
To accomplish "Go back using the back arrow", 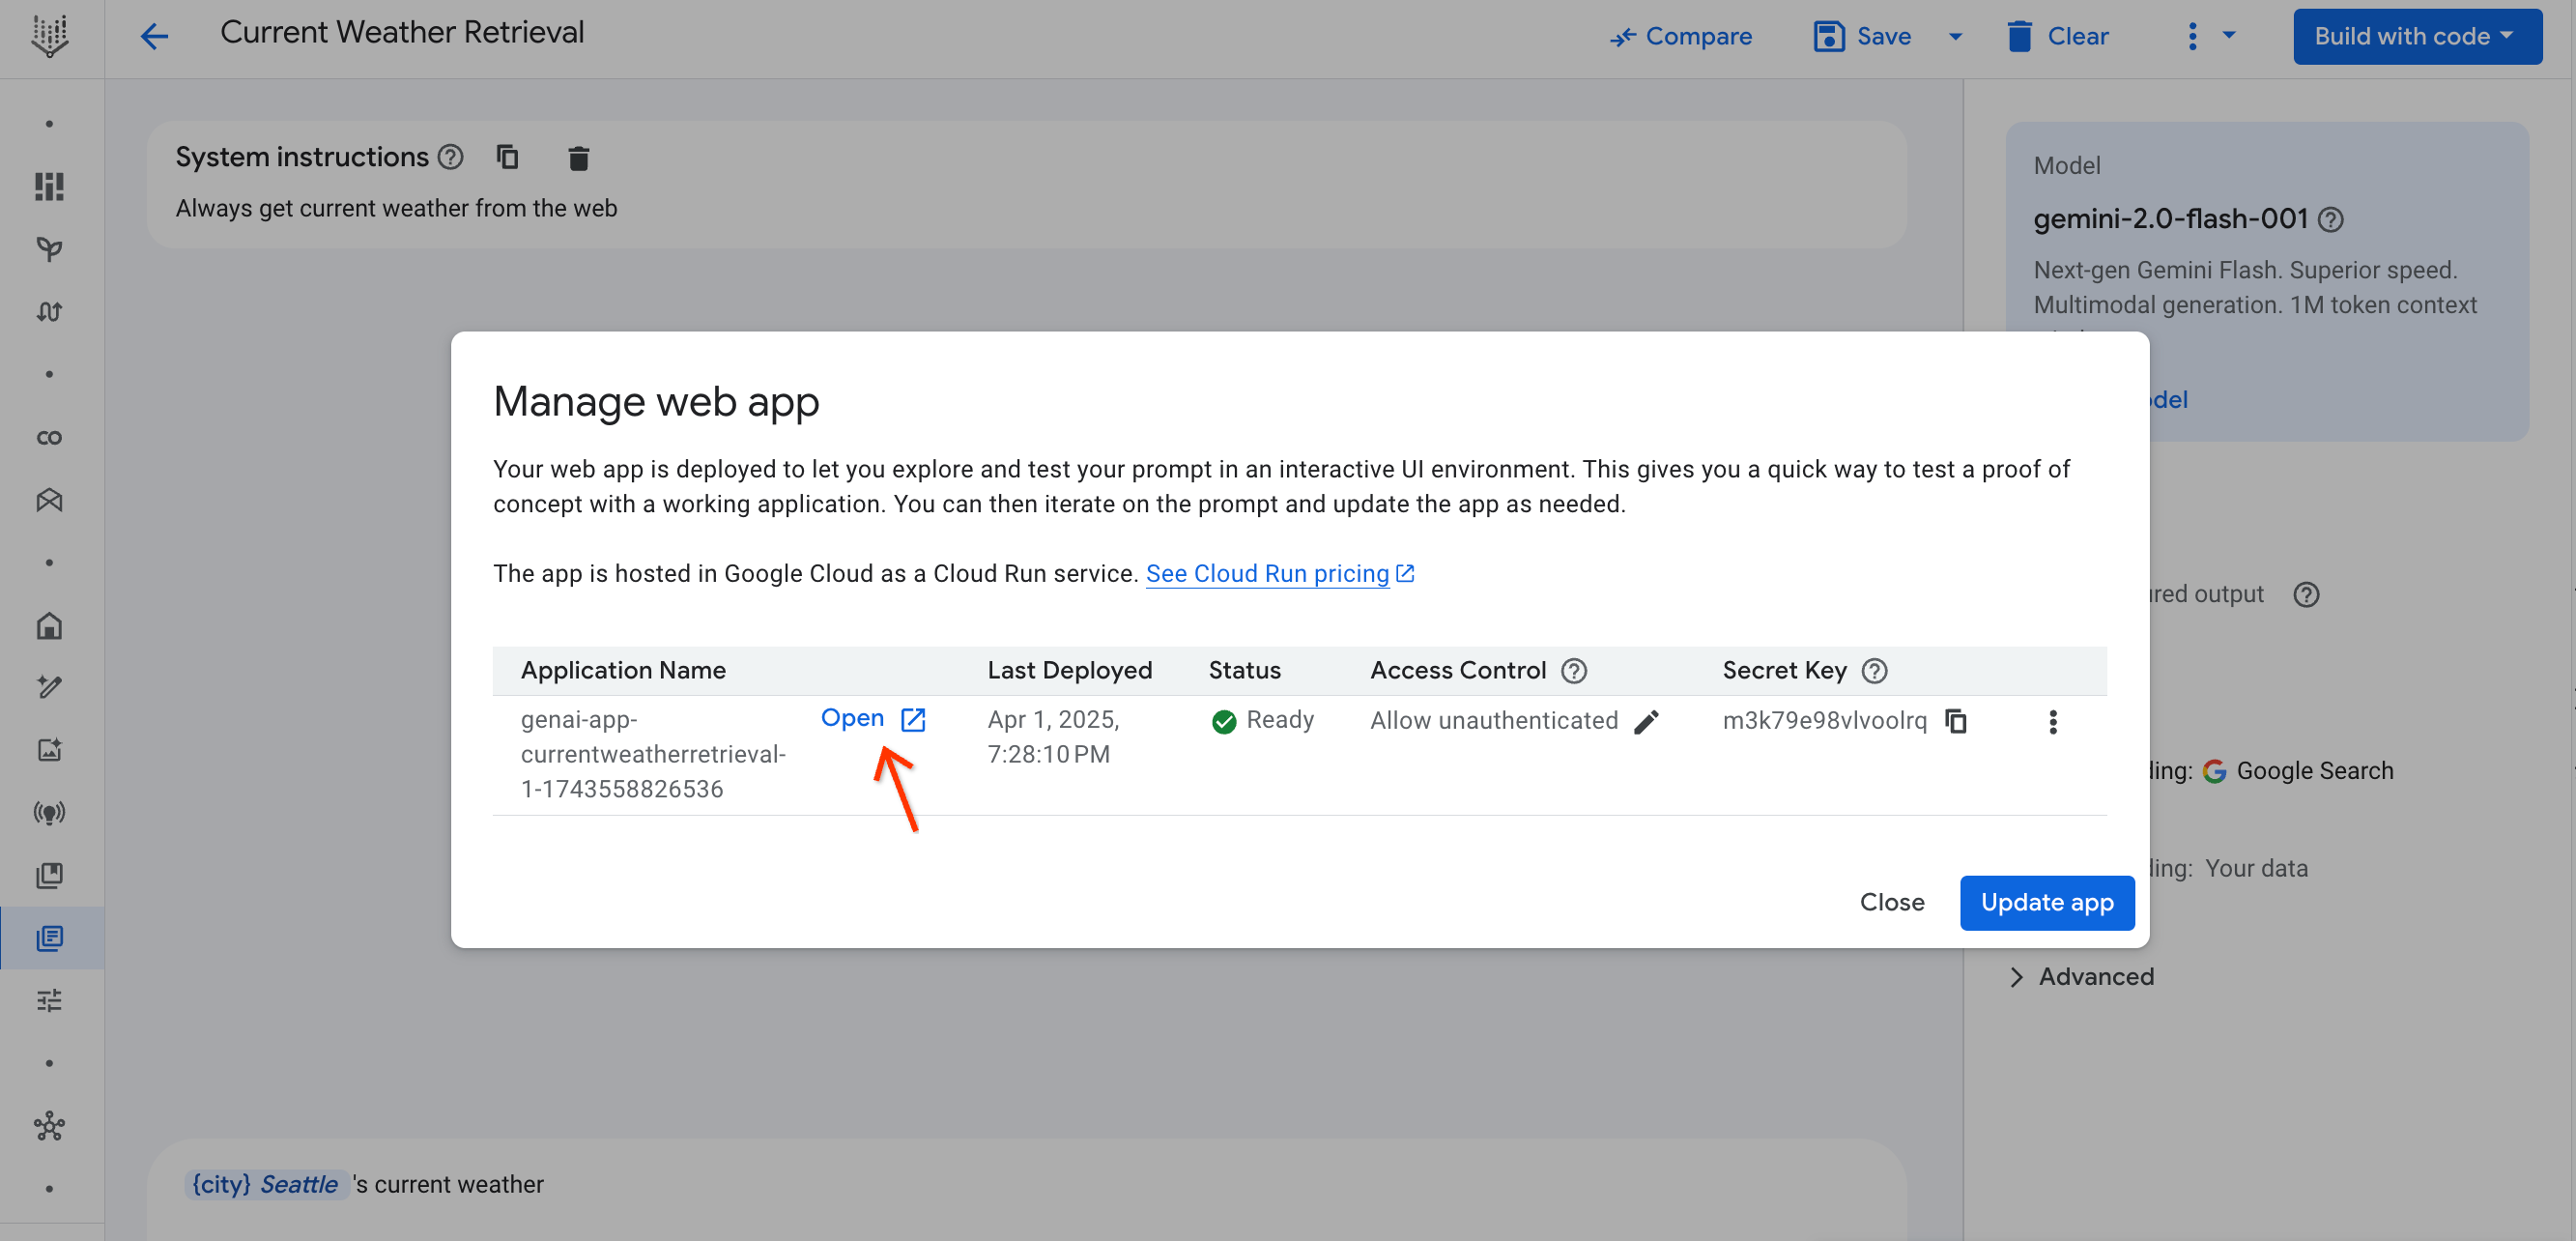I will [154, 36].
